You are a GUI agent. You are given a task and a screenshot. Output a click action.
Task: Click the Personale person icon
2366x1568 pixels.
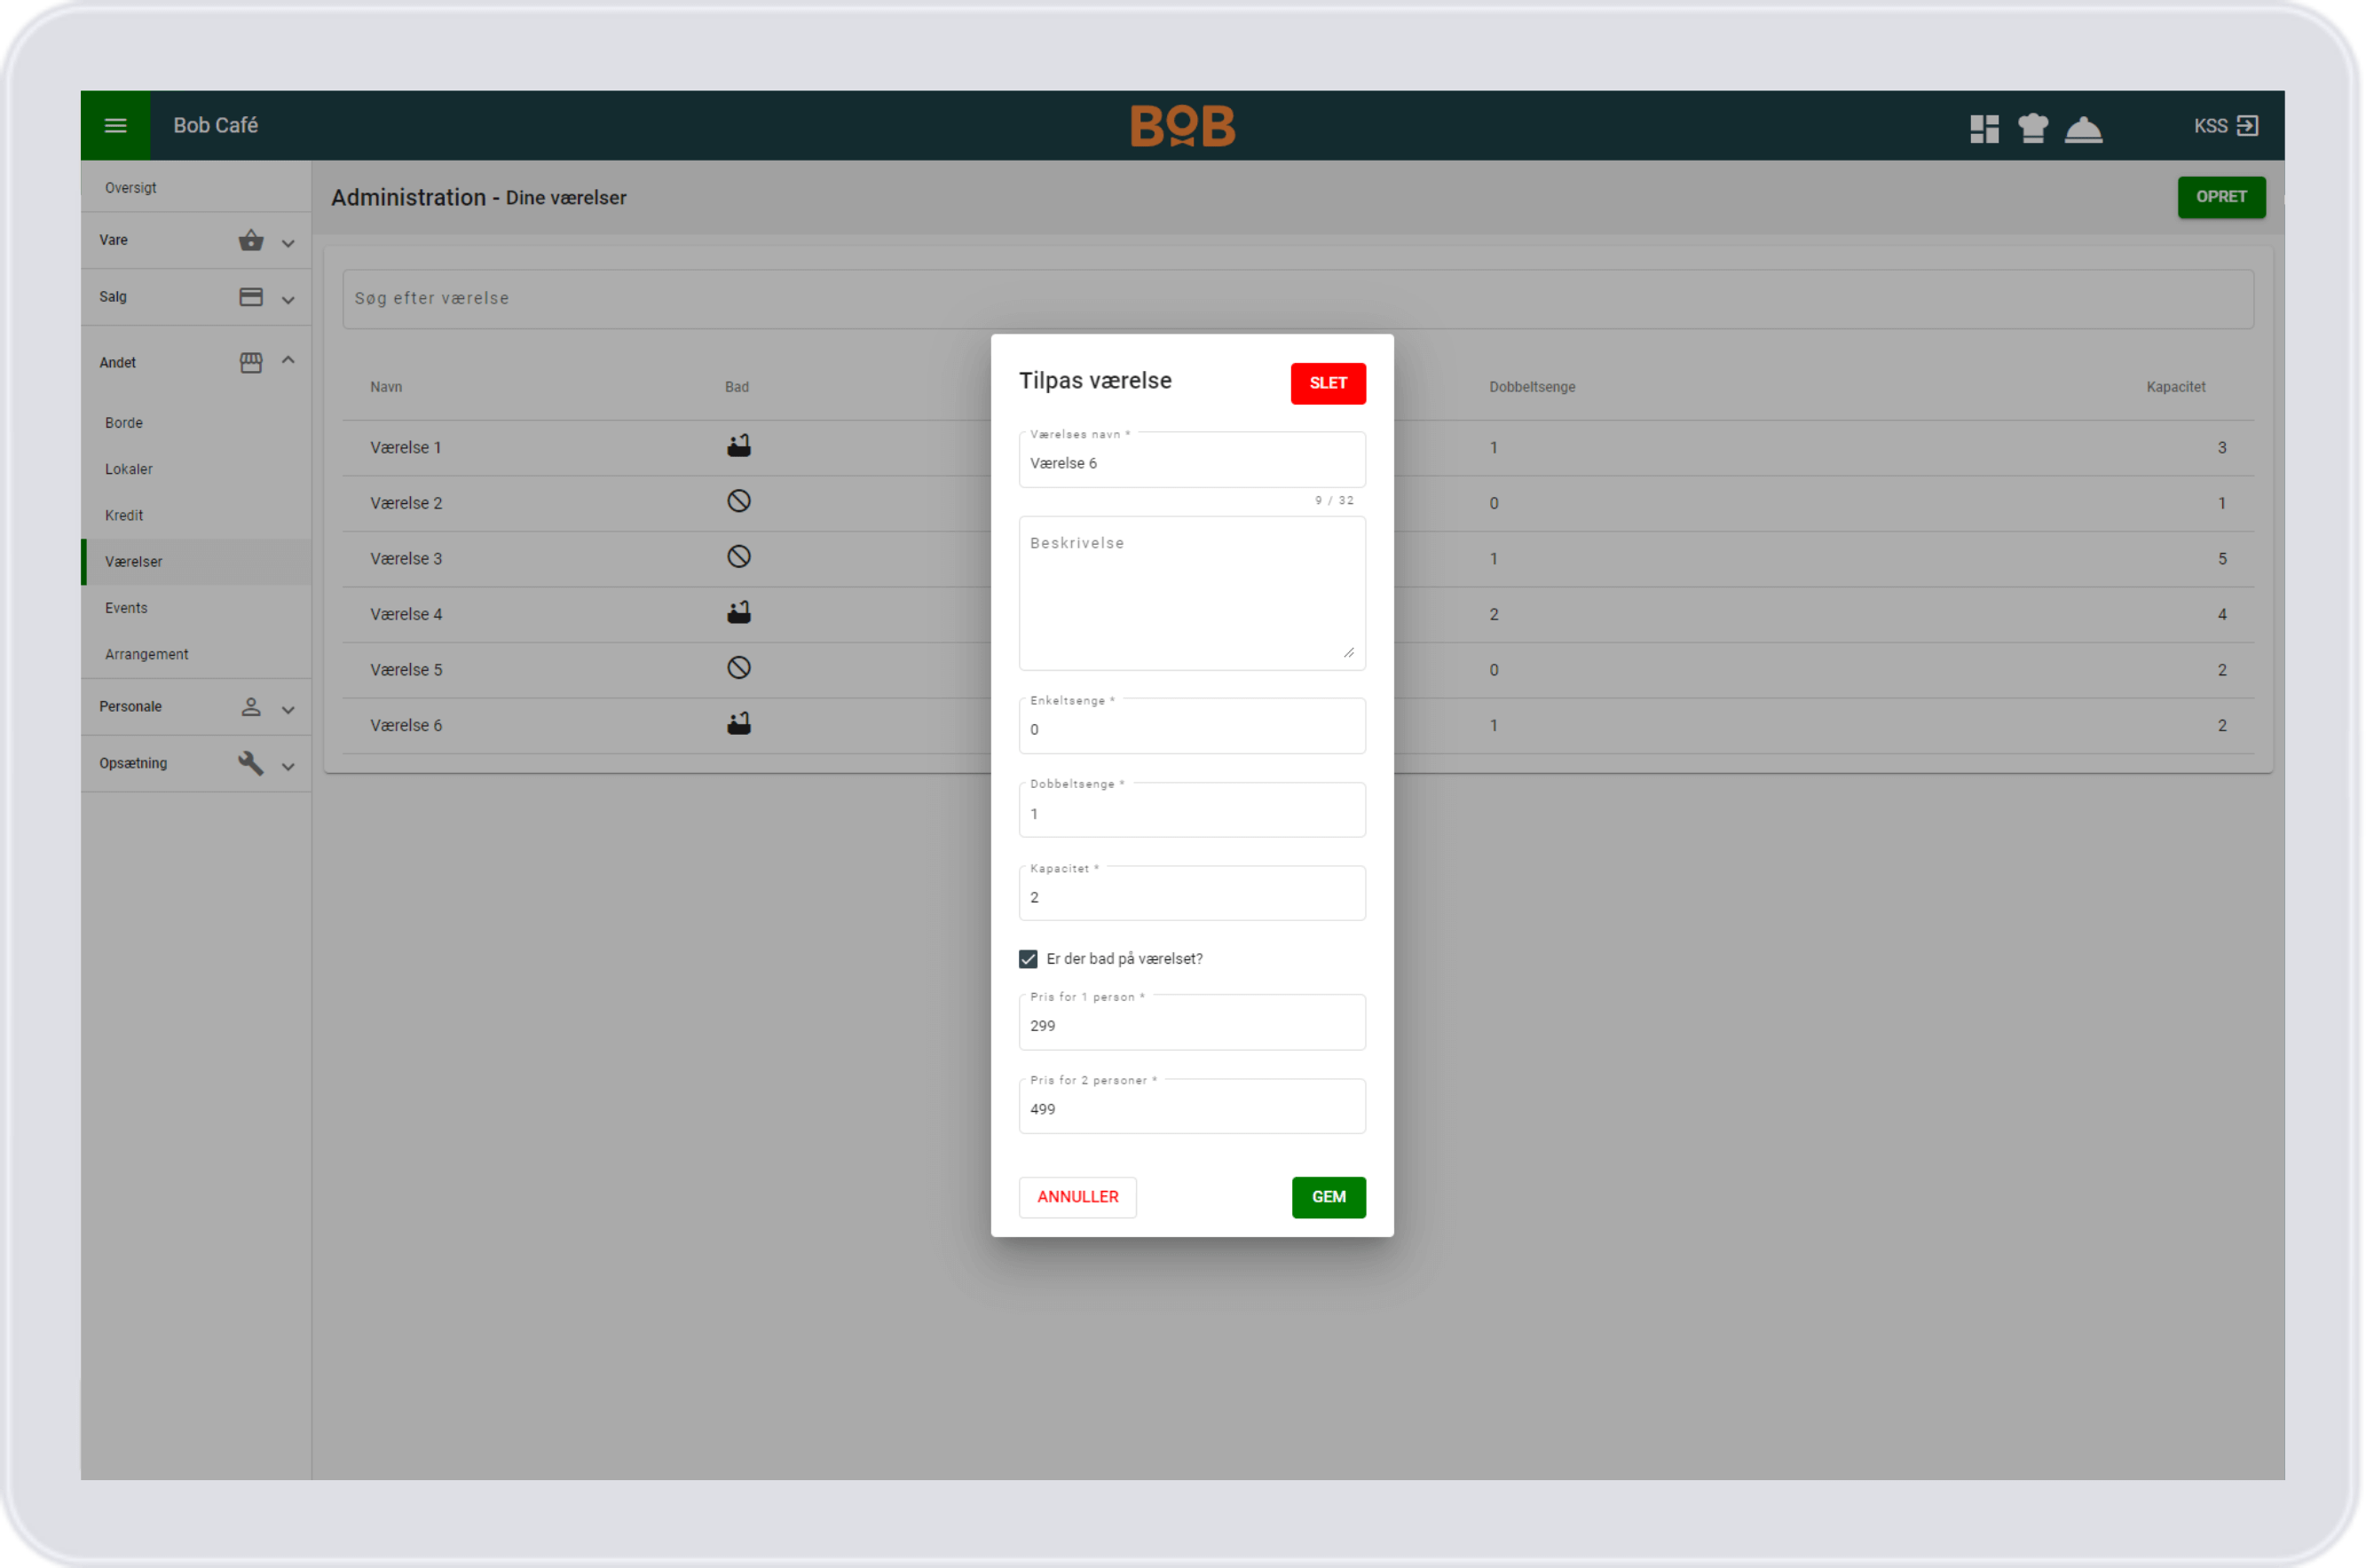pyautogui.click(x=251, y=707)
